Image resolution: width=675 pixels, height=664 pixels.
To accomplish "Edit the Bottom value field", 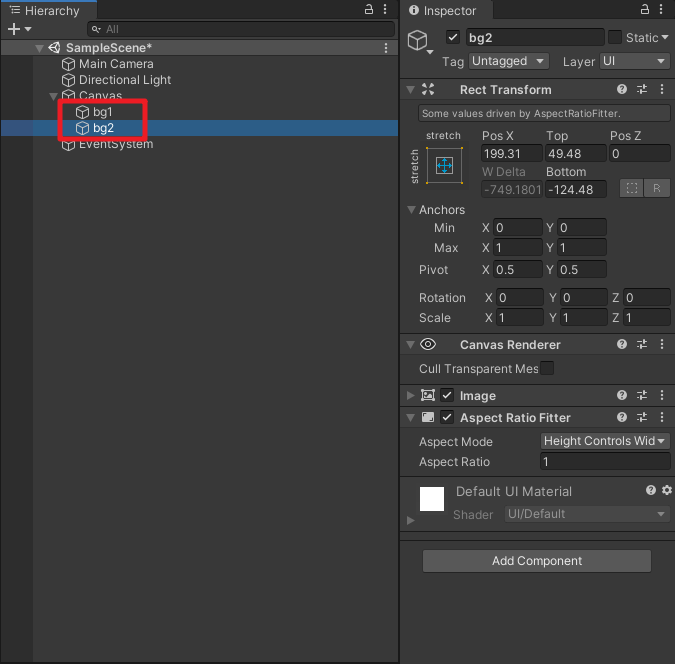I will (576, 189).
